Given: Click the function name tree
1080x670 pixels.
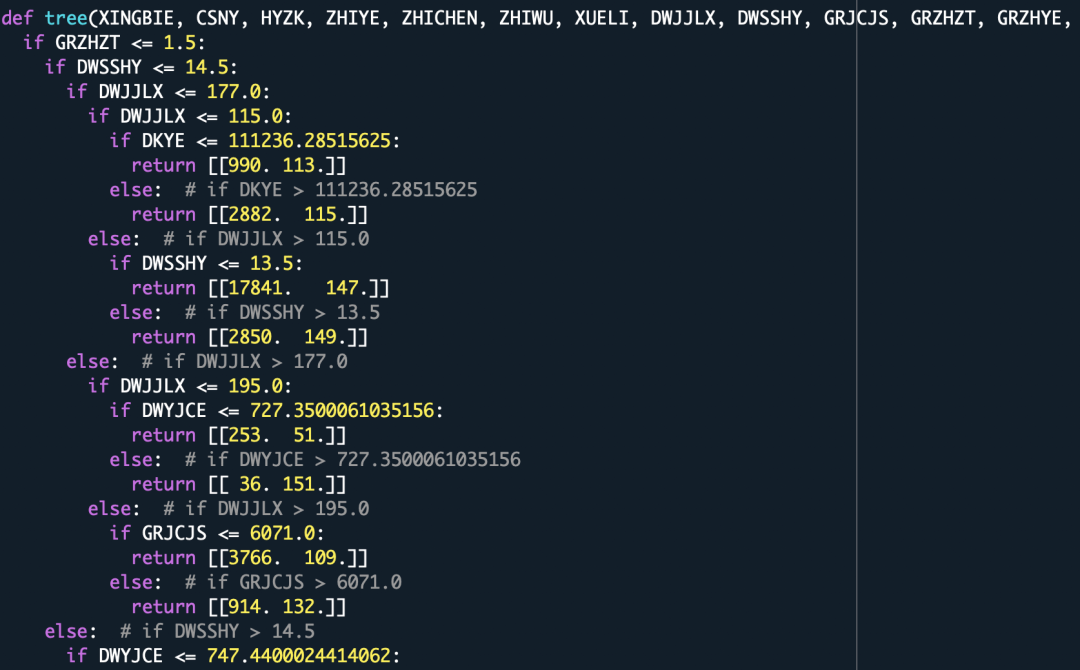Looking at the screenshot, I should 66,18.
